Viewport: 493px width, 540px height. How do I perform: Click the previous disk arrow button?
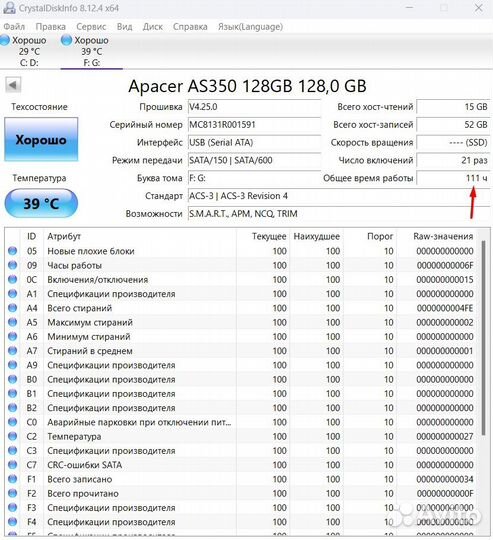point(13,85)
